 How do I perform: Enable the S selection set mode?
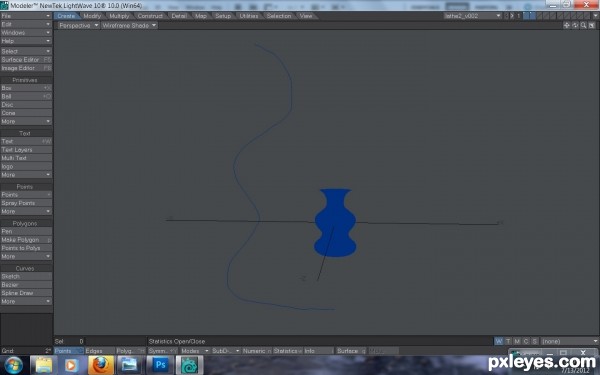click(535, 341)
